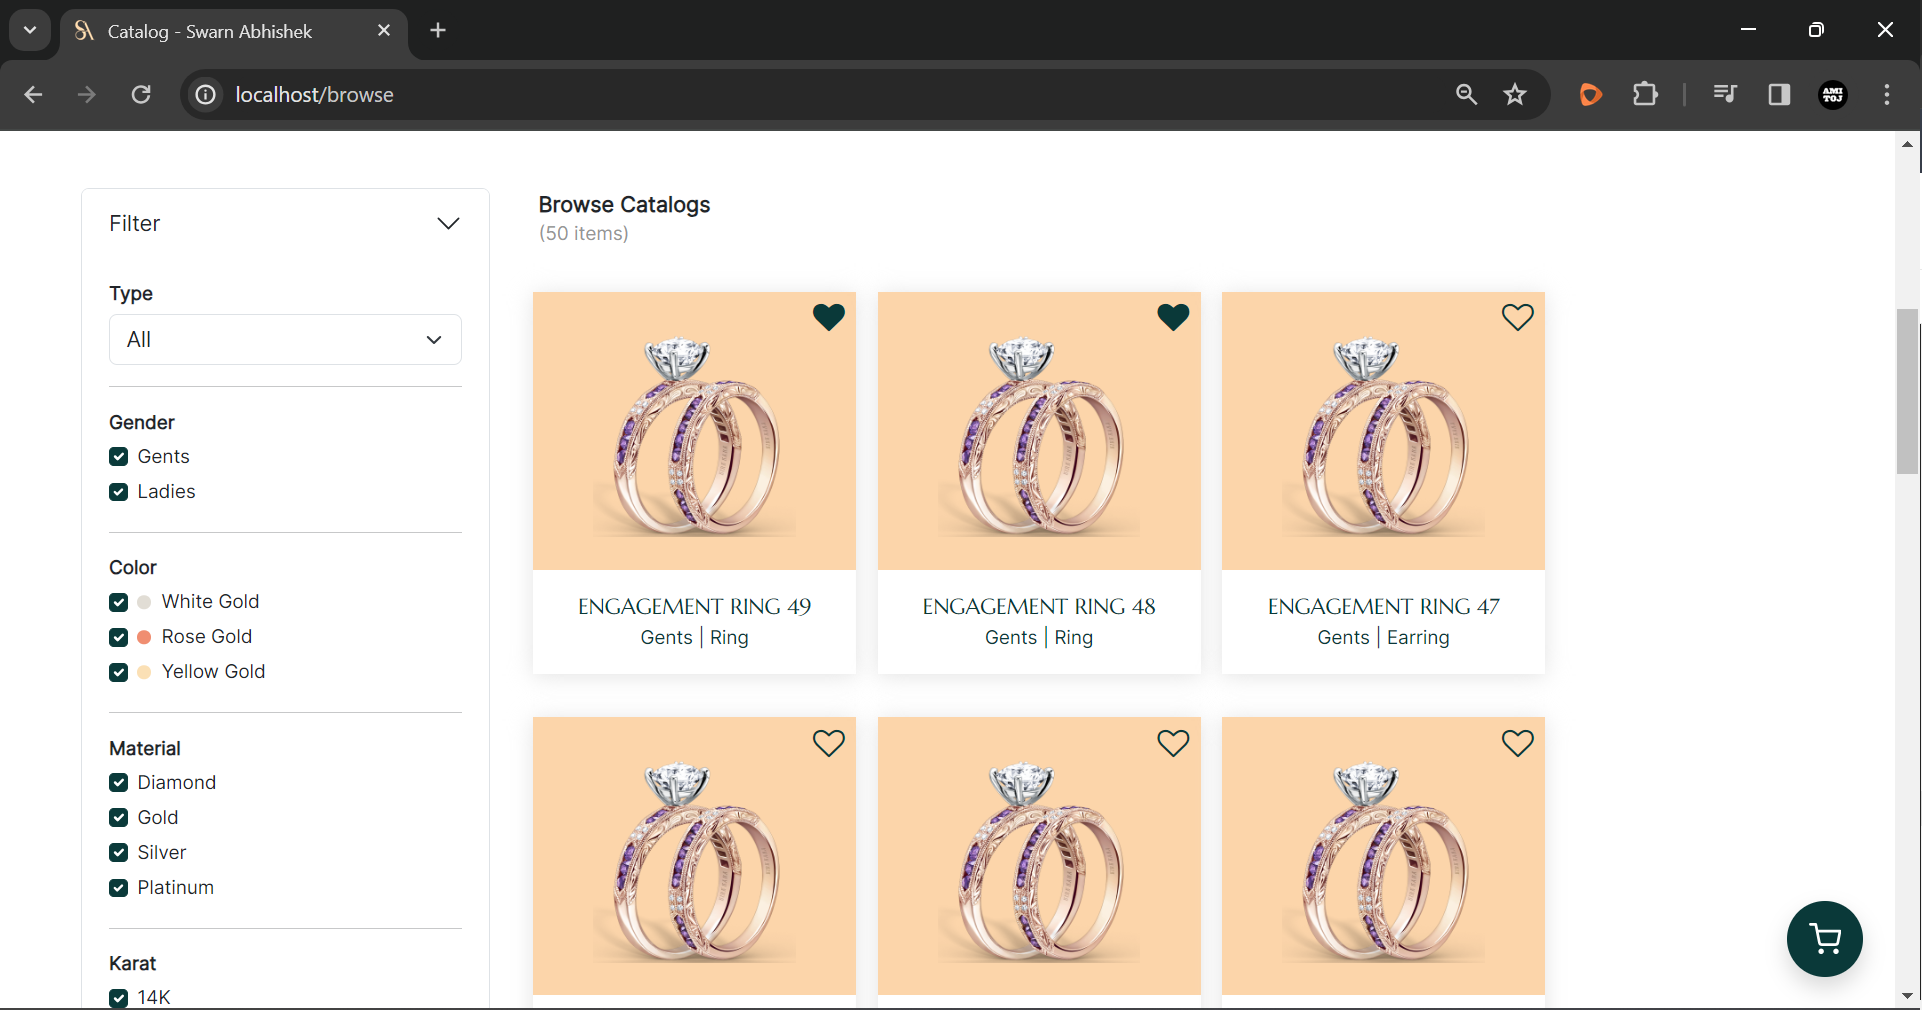Click the scrollbar up arrow
The height and width of the screenshot is (1010, 1922).
point(1907,144)
